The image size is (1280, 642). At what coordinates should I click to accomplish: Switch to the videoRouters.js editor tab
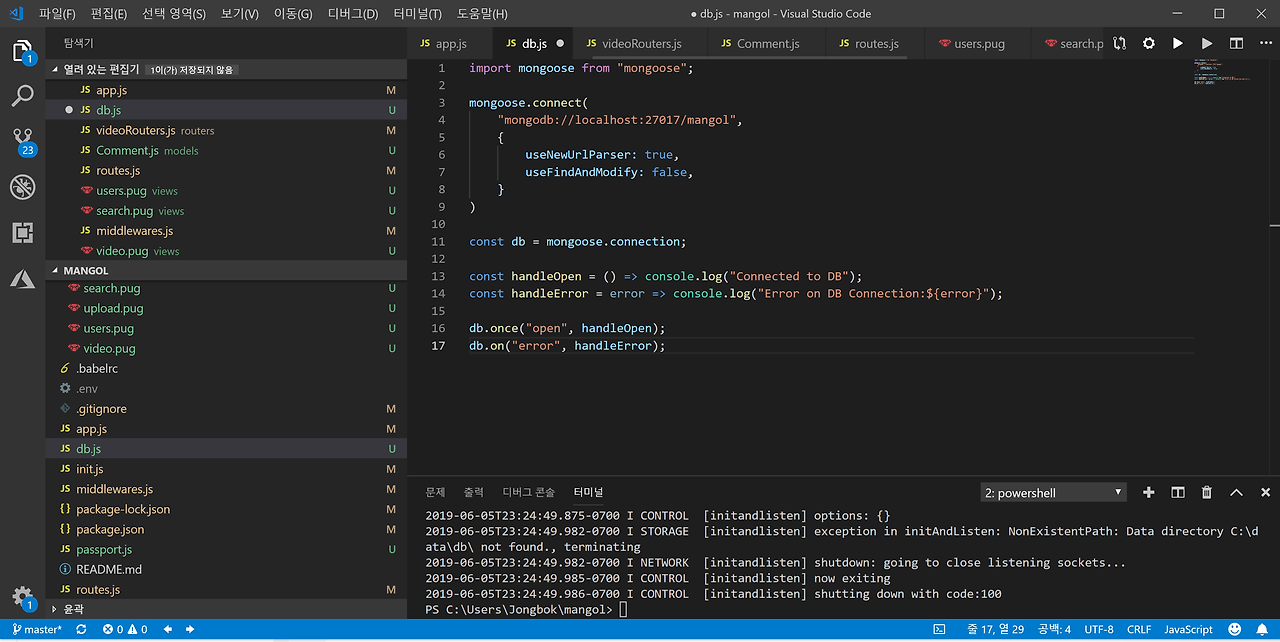coord(640,44)
